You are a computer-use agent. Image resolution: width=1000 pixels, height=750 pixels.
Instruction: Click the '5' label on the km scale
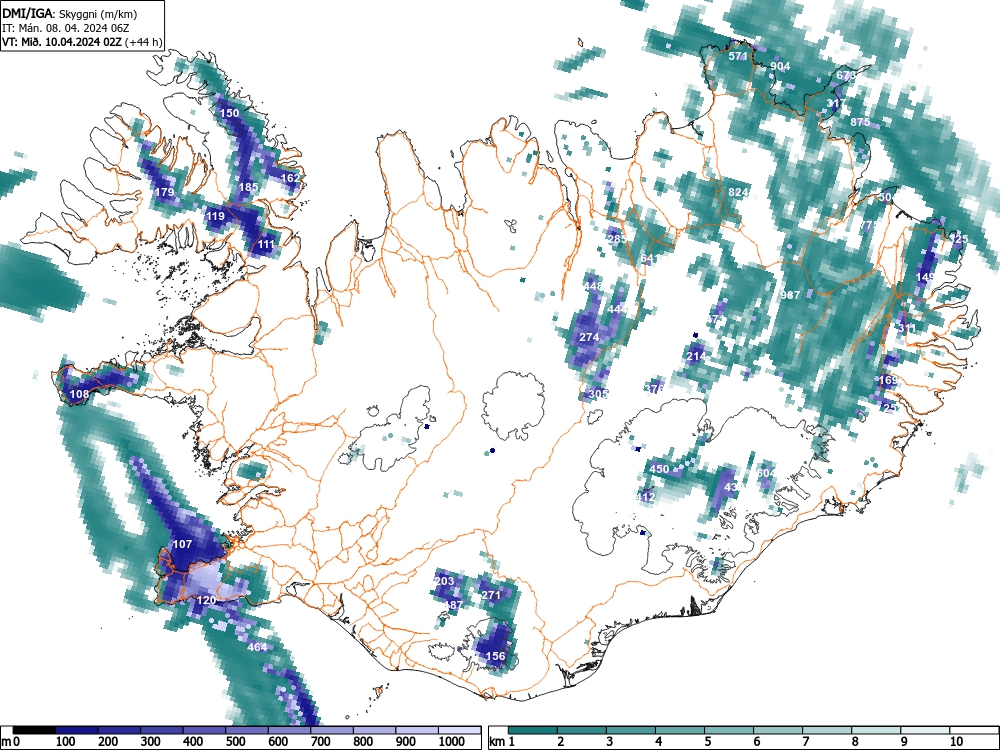coord(708,741)
